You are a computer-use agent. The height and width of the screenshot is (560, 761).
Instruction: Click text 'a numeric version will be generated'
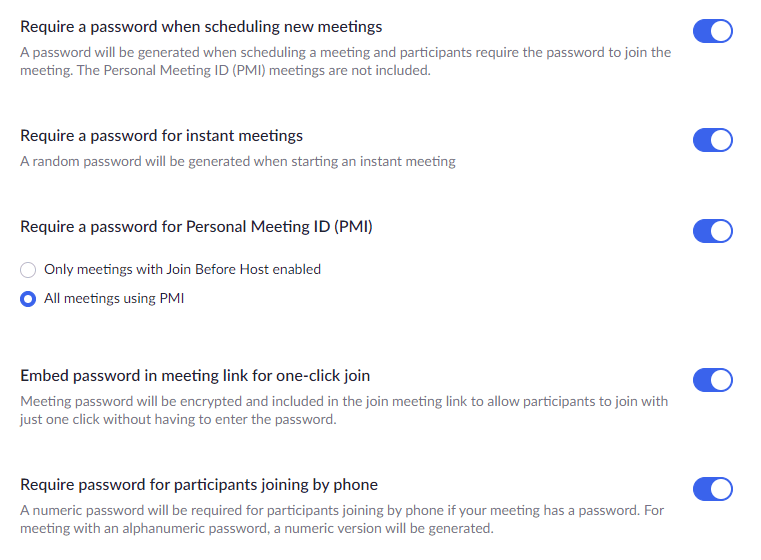[389, 528]
